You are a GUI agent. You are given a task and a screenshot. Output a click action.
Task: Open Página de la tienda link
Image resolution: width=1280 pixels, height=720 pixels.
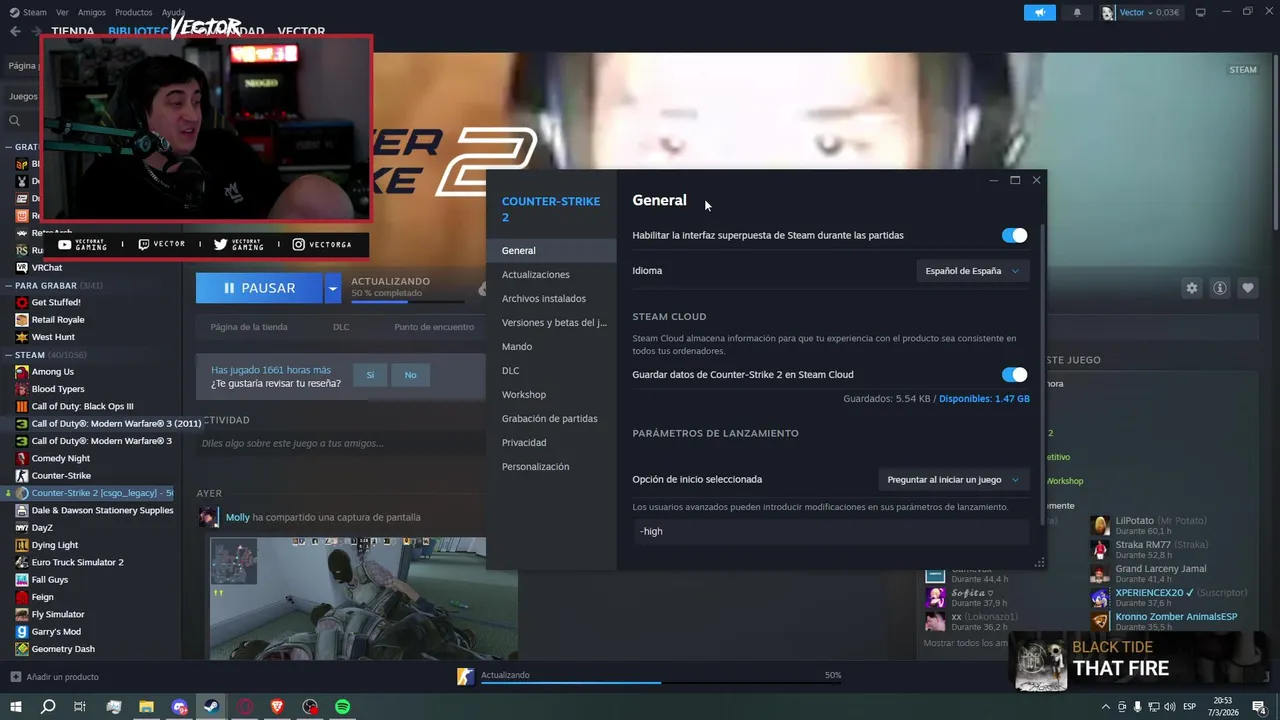point(249,327)
